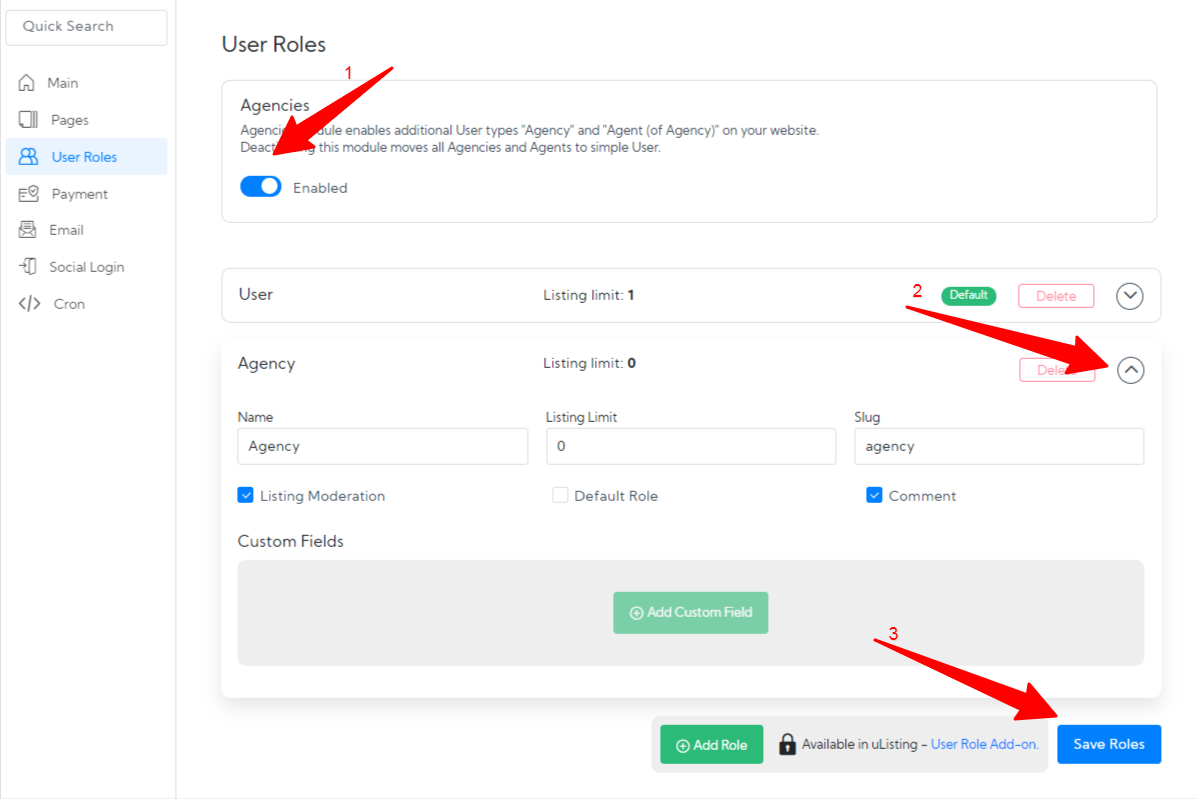Uncheck the Listing Moderation checkbox

click(246, 495)
